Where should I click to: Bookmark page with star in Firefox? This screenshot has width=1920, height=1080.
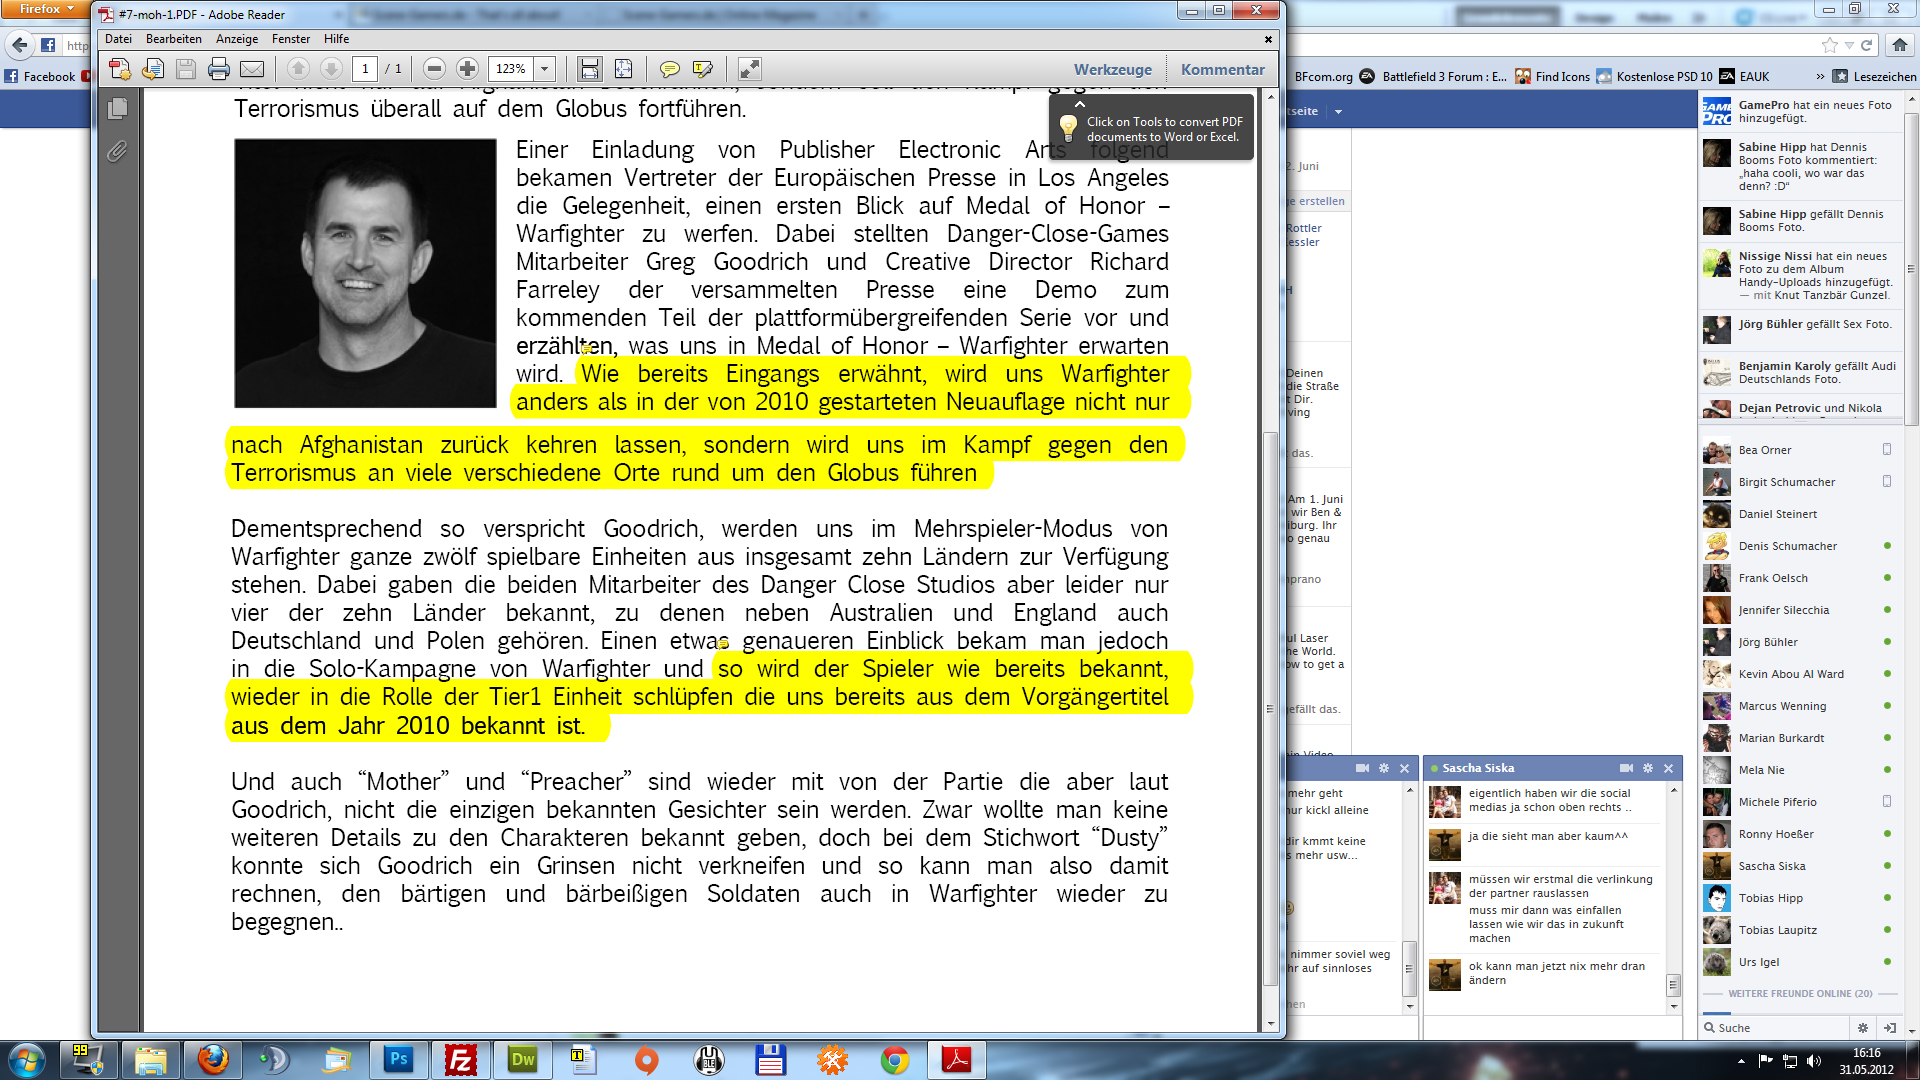coord(1830,45)
